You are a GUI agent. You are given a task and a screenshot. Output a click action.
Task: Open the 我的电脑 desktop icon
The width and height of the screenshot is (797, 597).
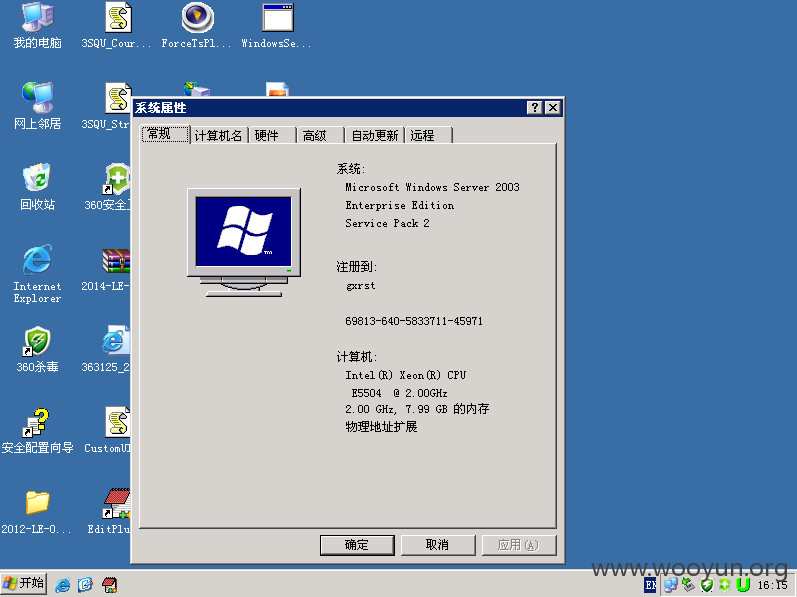[x=38, y=25]
